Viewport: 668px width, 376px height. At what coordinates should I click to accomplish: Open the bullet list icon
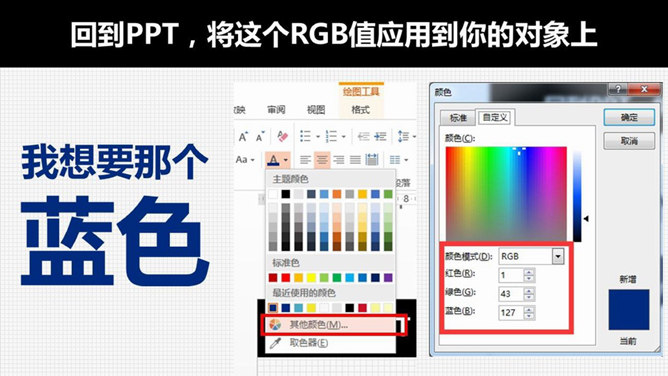point(305,136)
